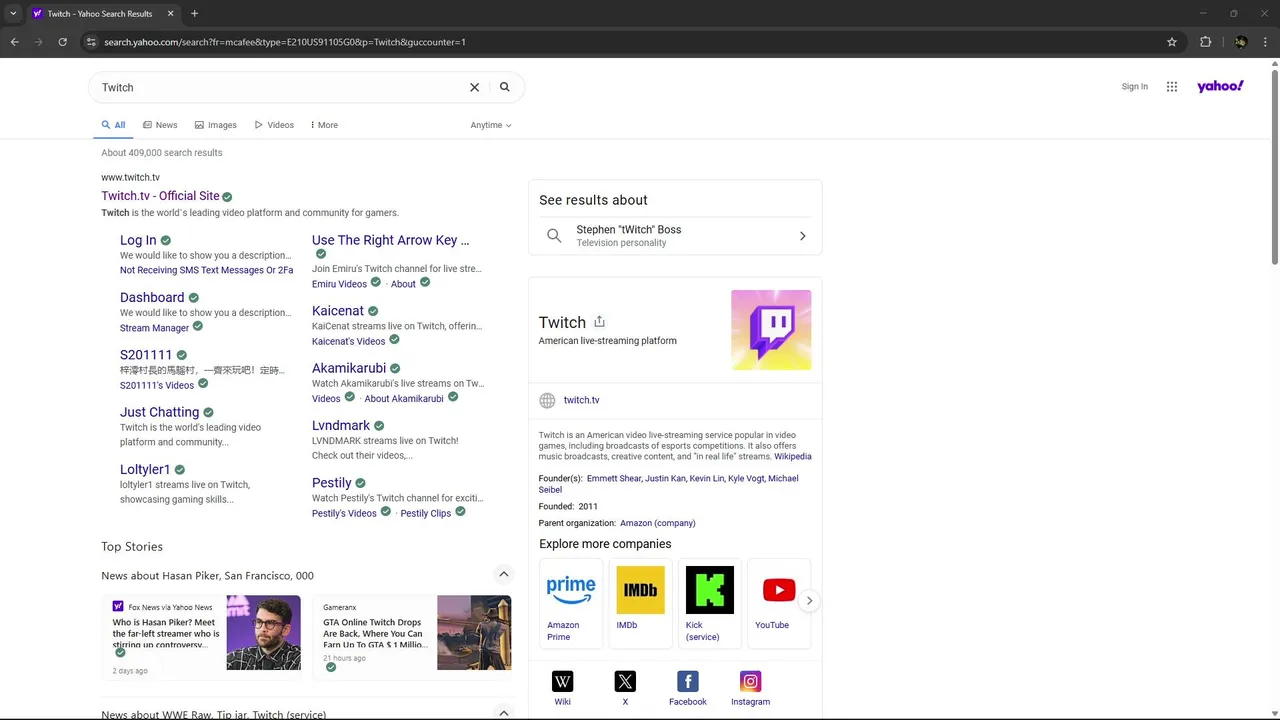Open Stream Manager link
This screenshot has height=720, width=1280.
click(154, 328)
